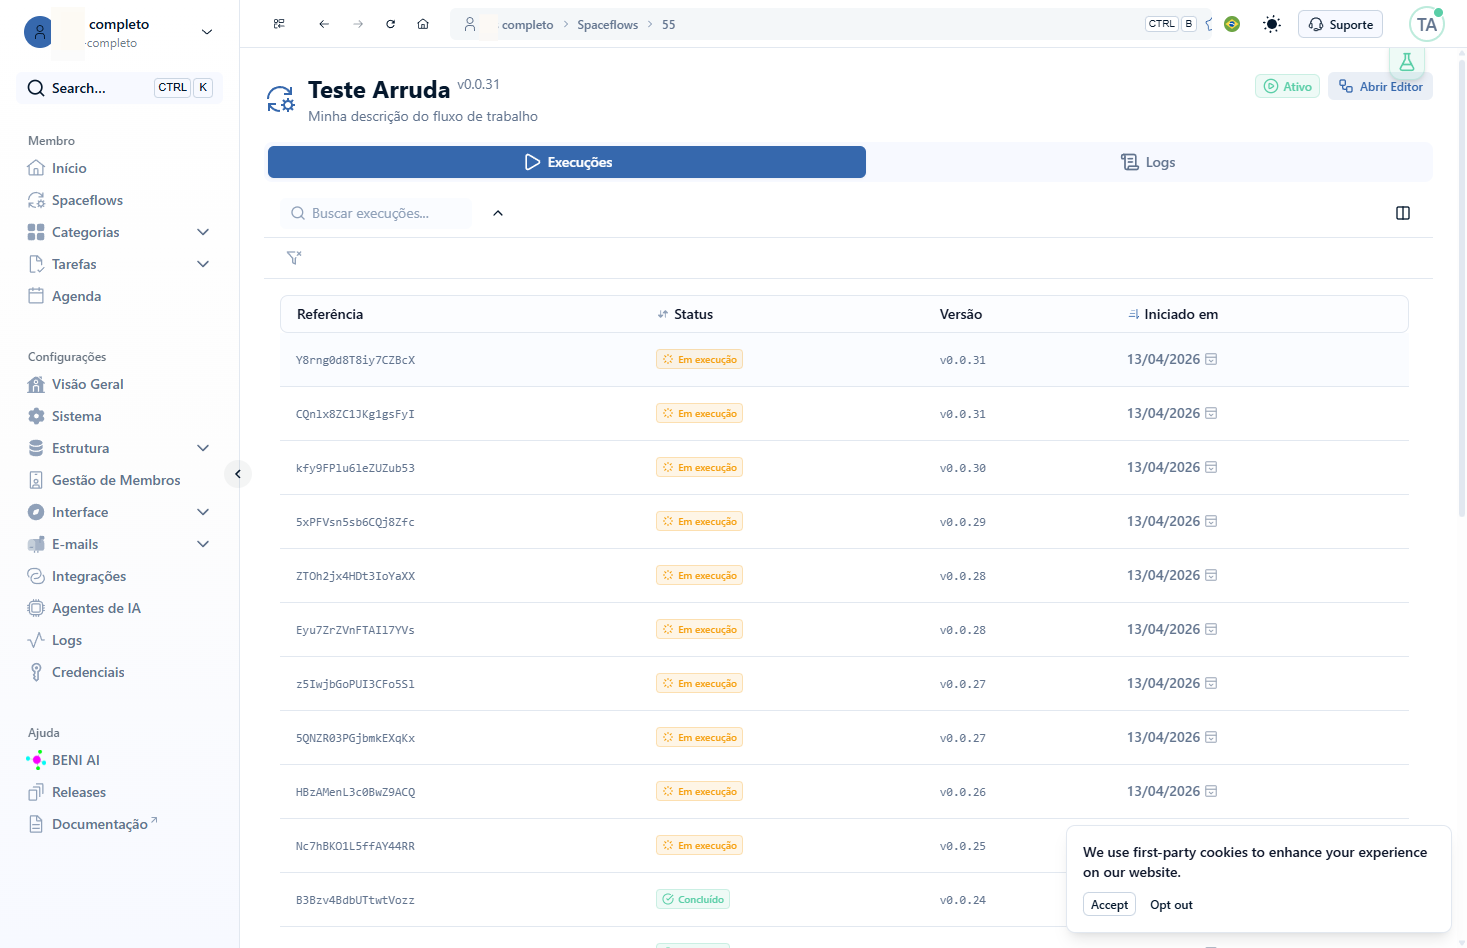Expand Interface submenu

203,512
